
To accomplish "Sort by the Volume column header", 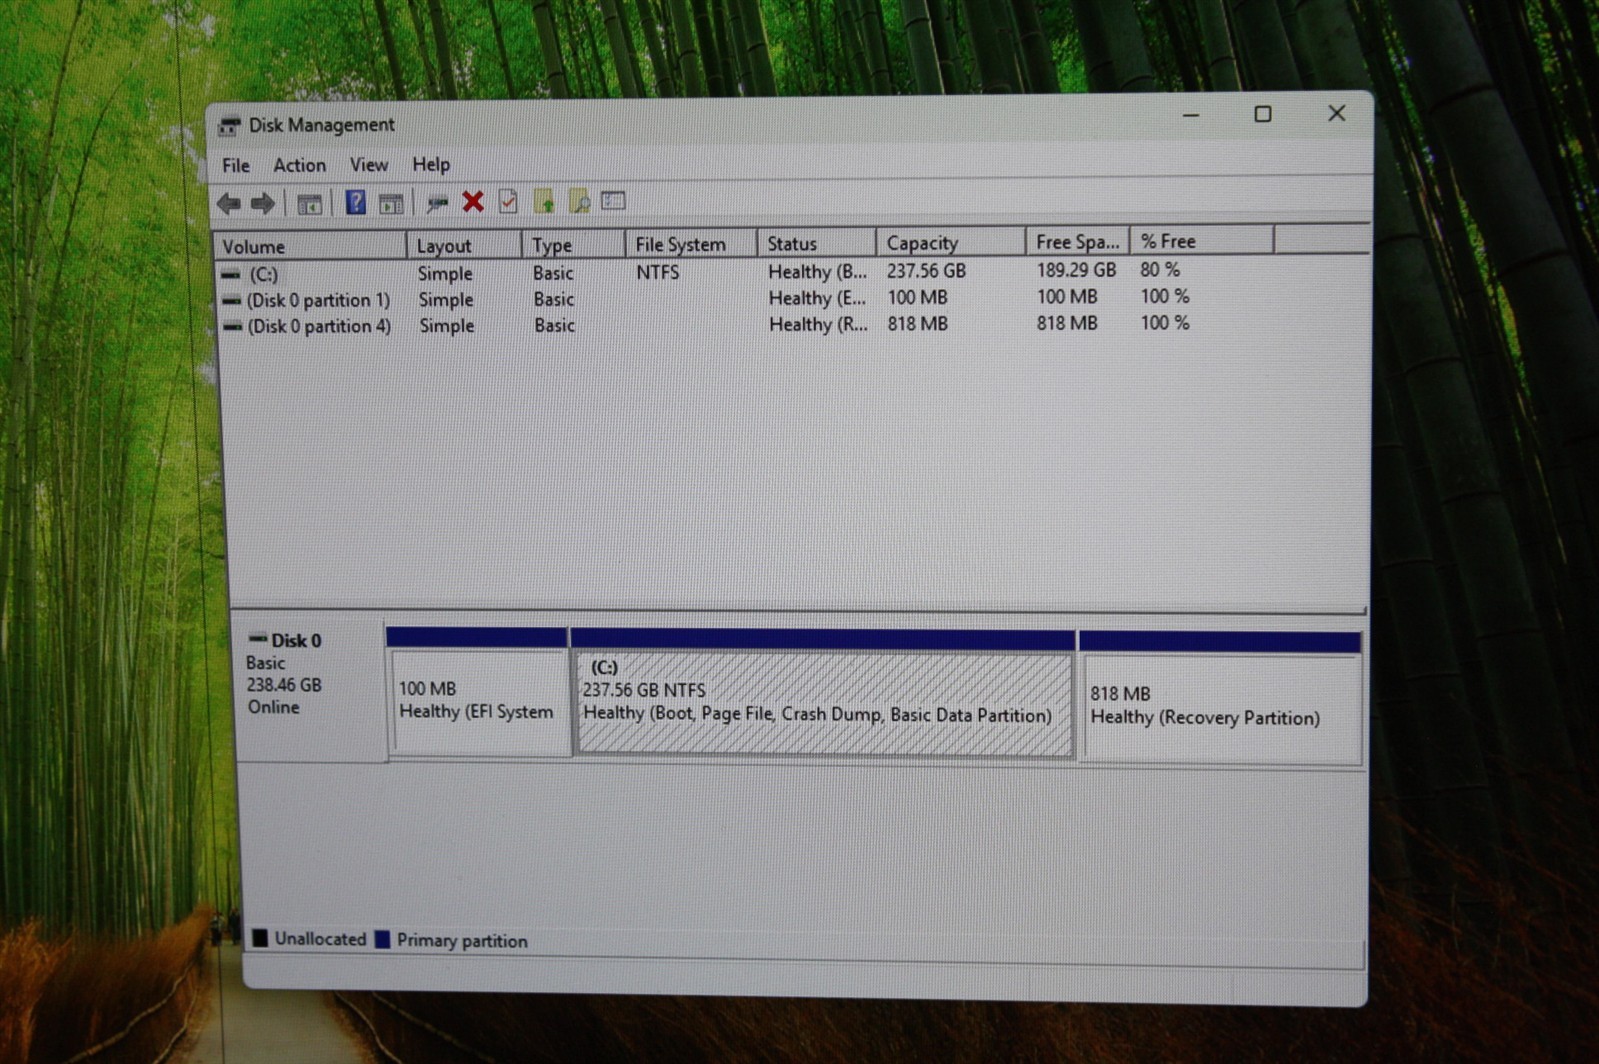I will (310, 246).
